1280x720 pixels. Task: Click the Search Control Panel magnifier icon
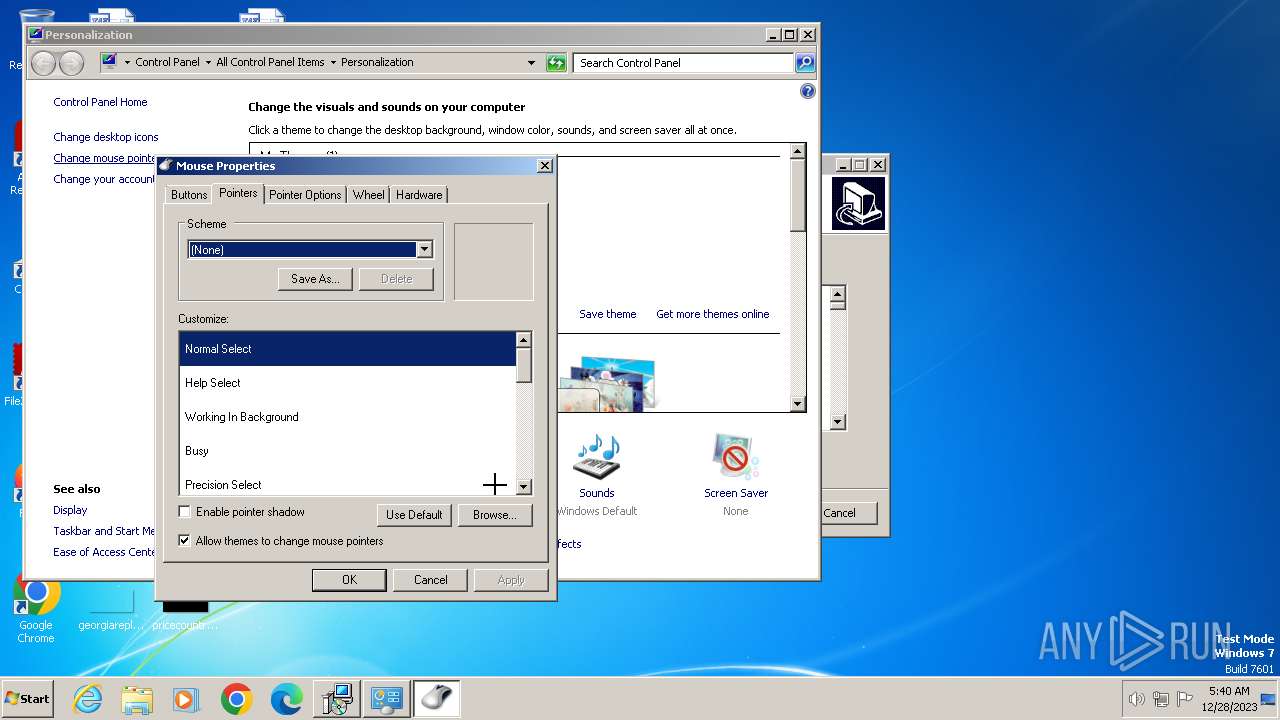pyautogui.click(x=805, y=63)
